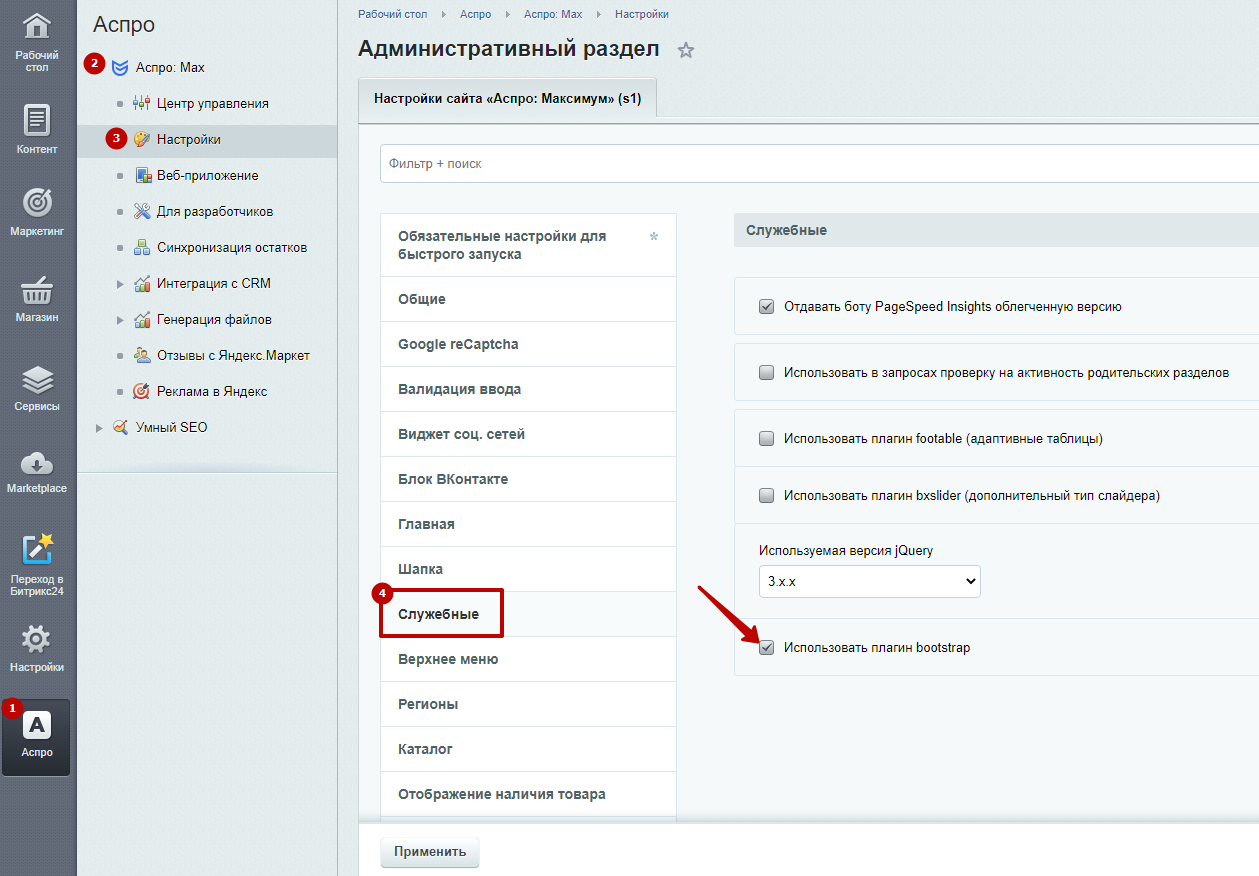The width and height of the screenshot is (1259, 876).
Task: Click the Умный SEO icon
Action: point(120,428)
